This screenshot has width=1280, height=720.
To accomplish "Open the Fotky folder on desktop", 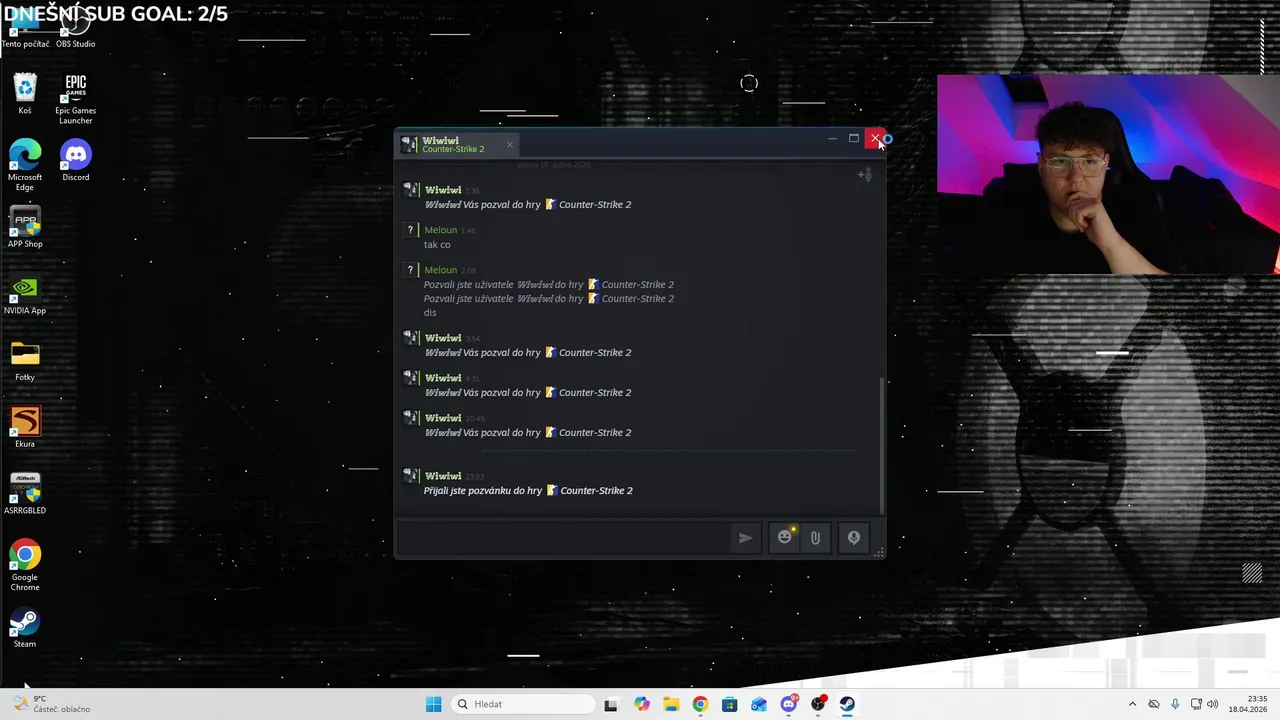I will [25, 361].
